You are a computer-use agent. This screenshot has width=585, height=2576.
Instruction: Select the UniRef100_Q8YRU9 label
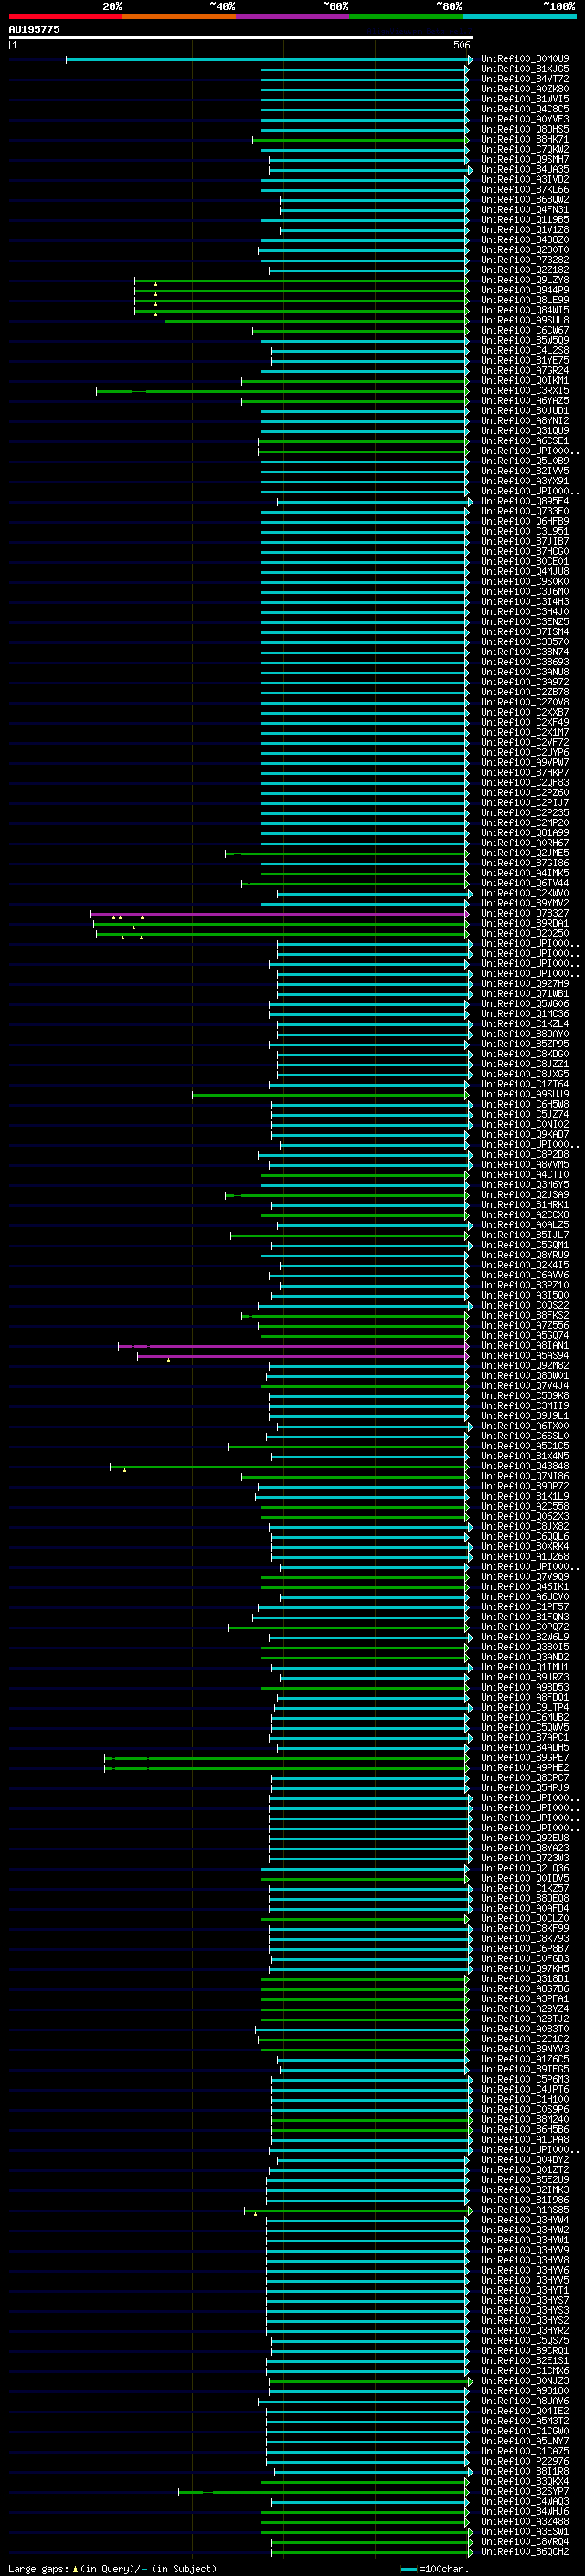coord(525,1255)
